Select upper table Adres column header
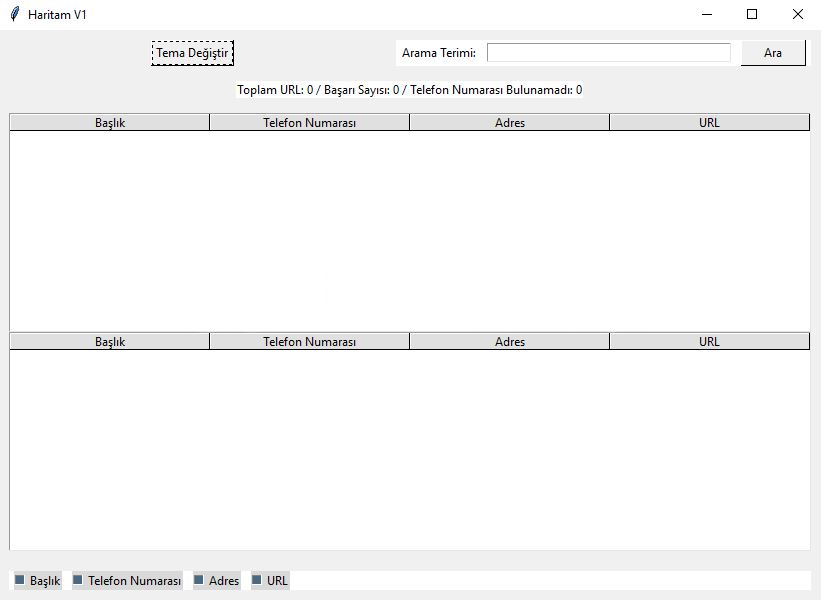821x600 pixels. tap(509, 123)
